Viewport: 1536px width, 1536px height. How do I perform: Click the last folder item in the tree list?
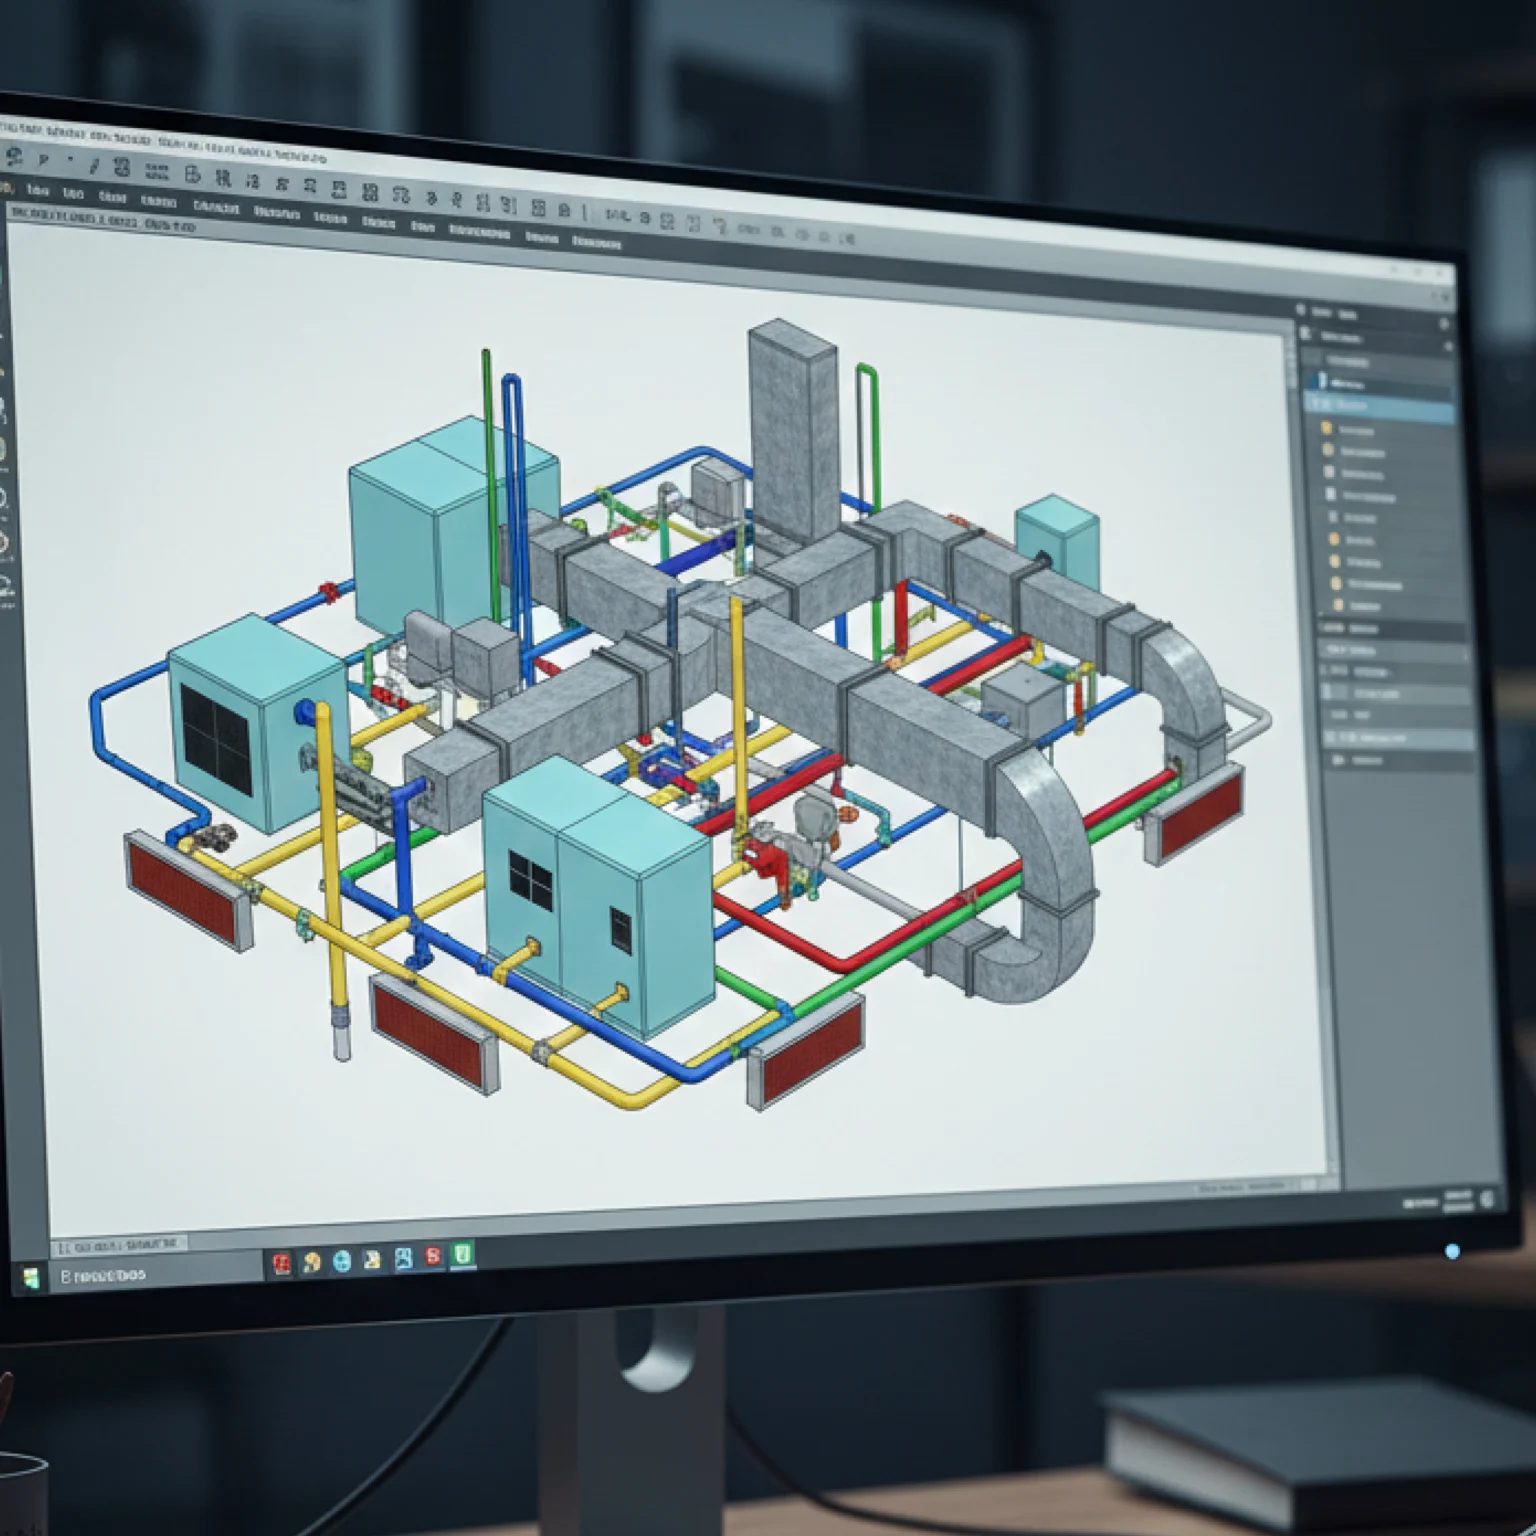click(1339, 607)
